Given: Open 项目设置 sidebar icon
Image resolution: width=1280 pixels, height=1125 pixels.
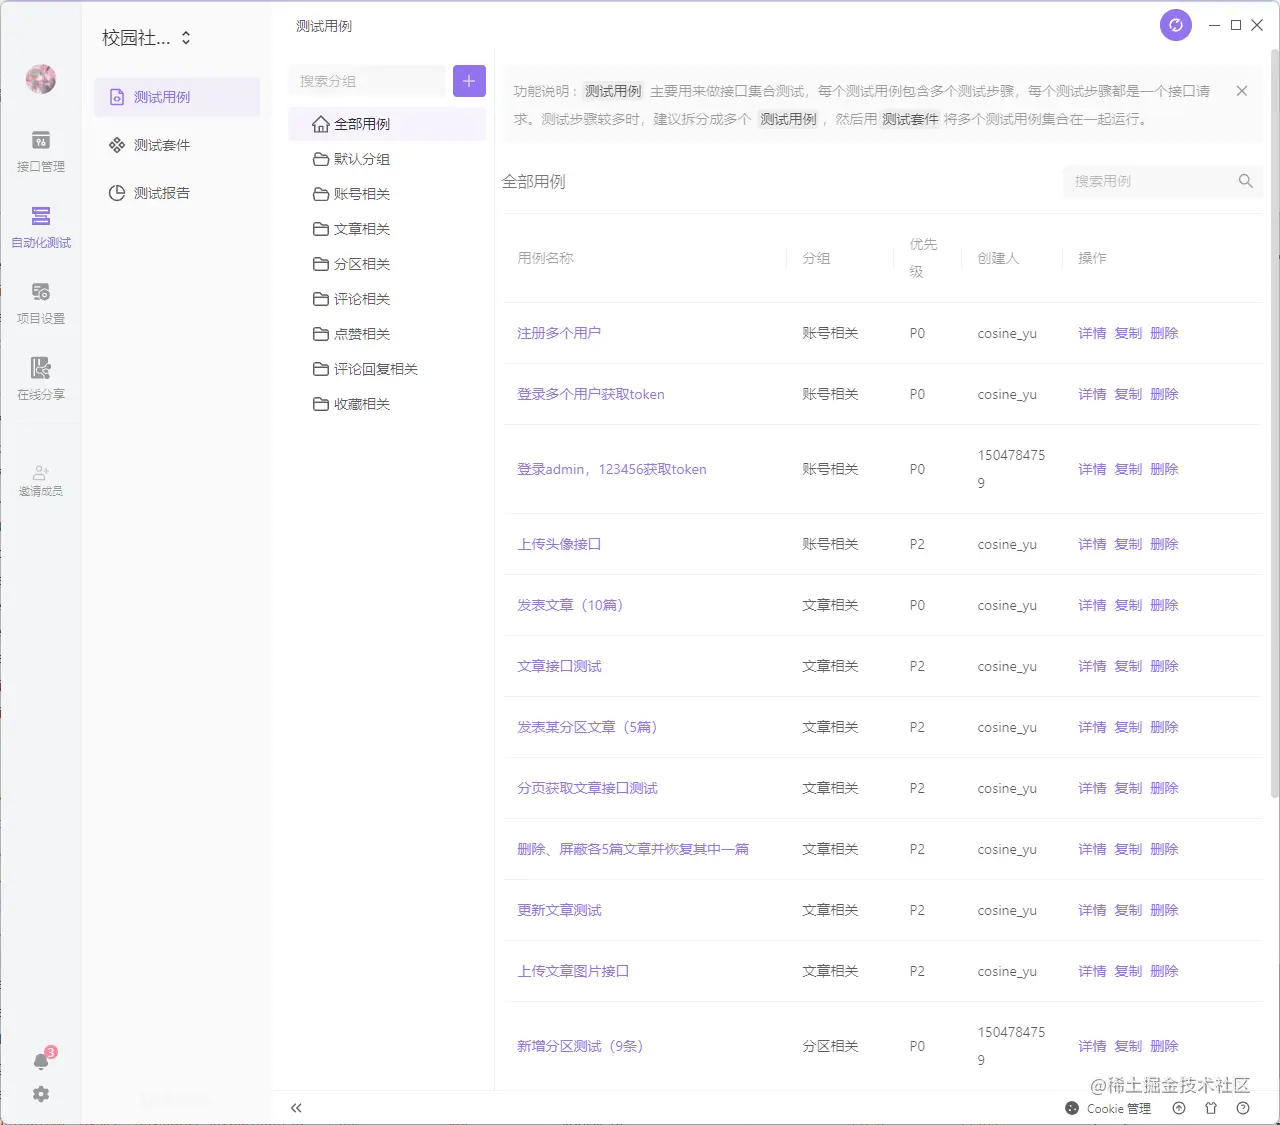Looking at the screenshot, I should pos(41,303).
